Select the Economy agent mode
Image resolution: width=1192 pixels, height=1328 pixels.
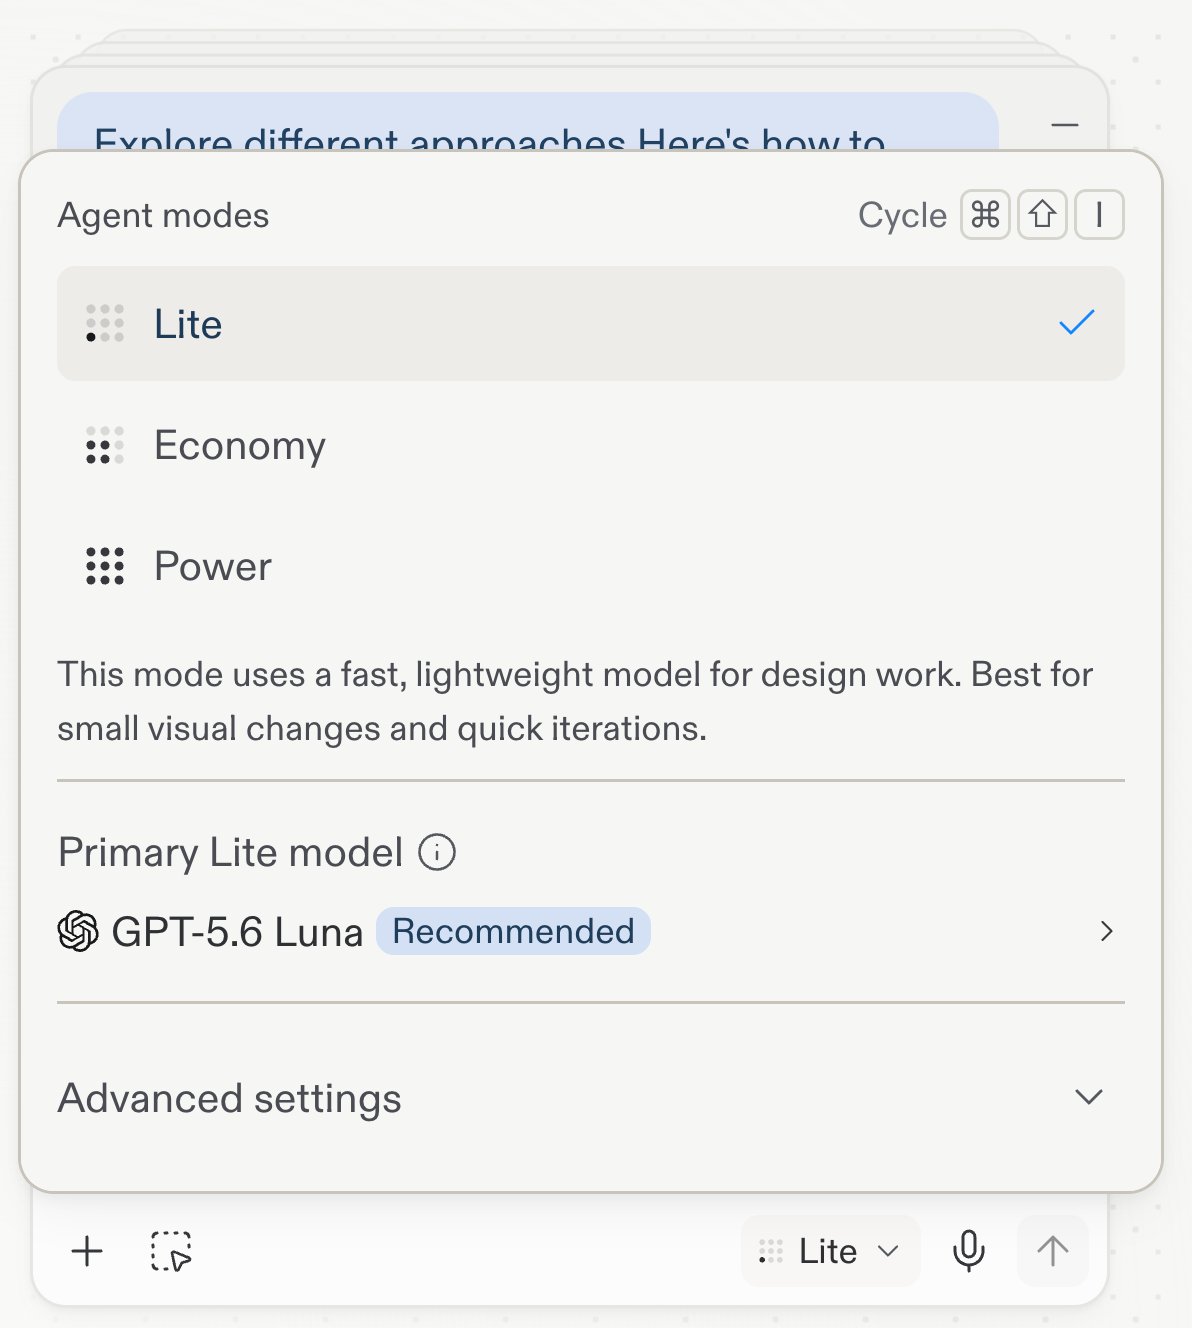tap(590, 445)
